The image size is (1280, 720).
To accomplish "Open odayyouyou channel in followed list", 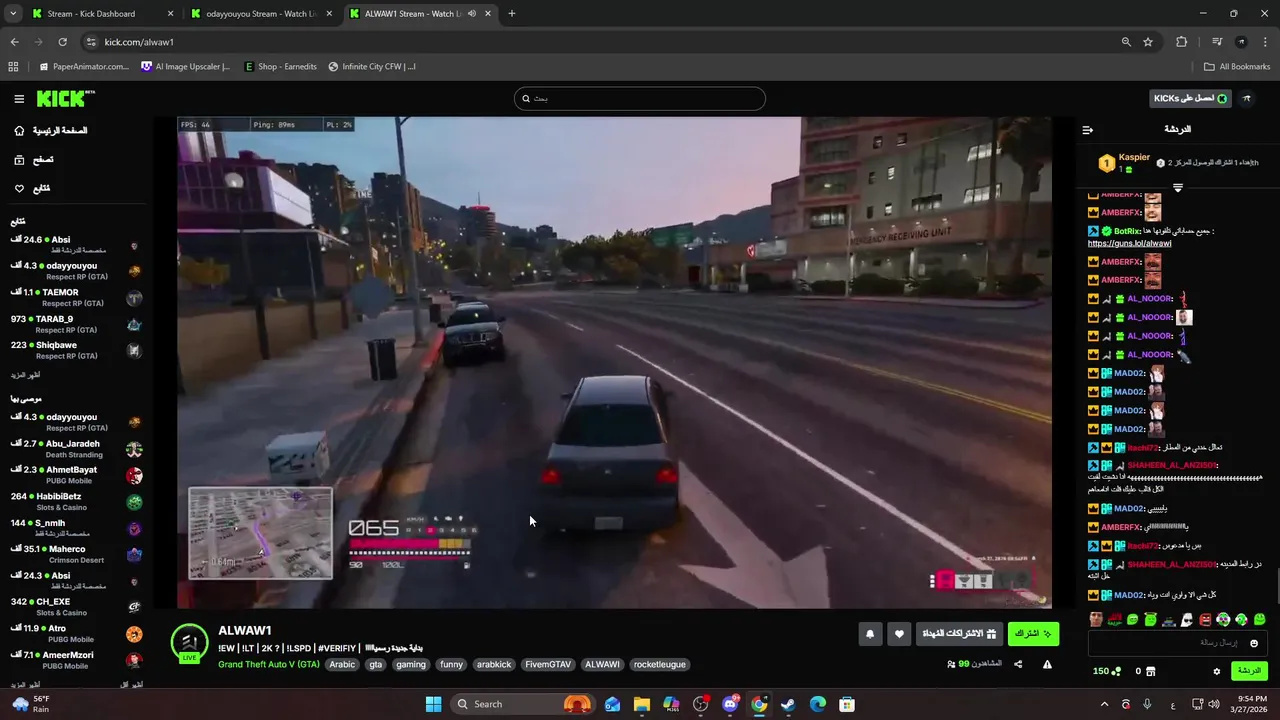I will click(x=76, y=271).
